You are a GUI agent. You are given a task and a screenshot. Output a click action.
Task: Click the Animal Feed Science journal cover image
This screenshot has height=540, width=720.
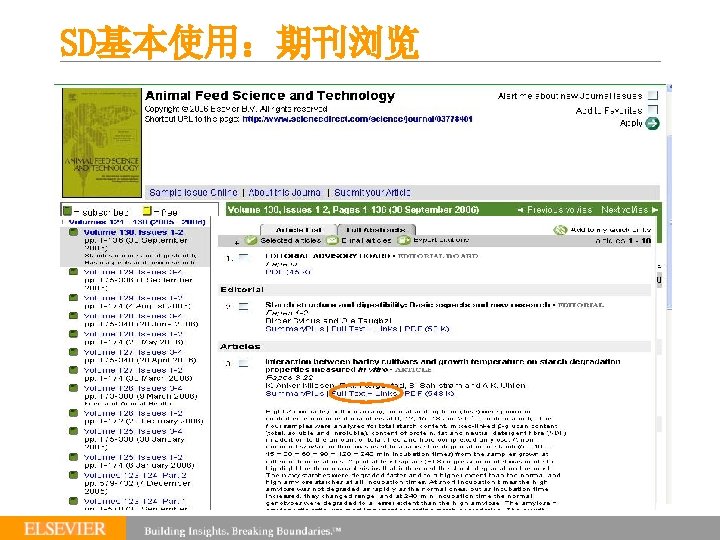[x=102, y=143]
